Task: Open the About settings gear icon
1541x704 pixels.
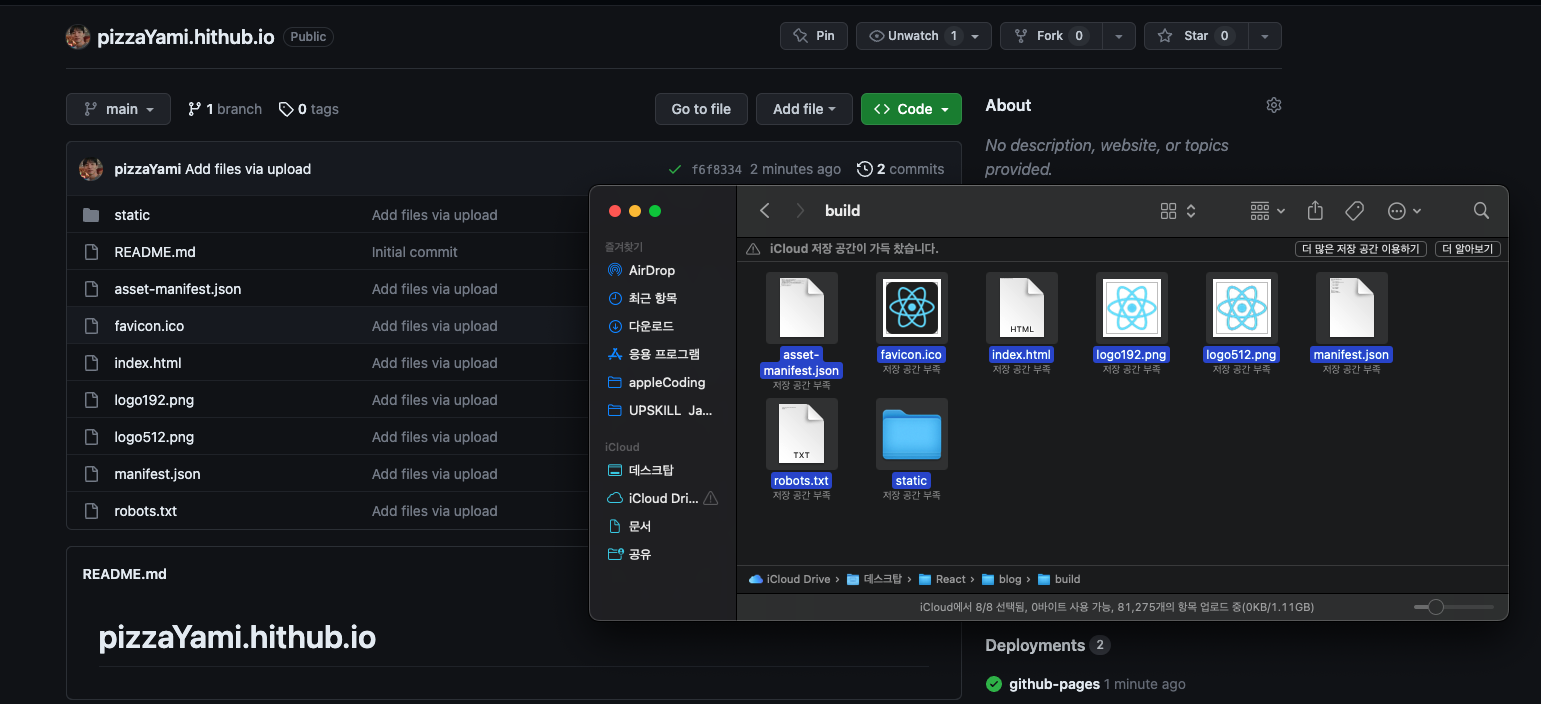Action: coord(1274,105)
